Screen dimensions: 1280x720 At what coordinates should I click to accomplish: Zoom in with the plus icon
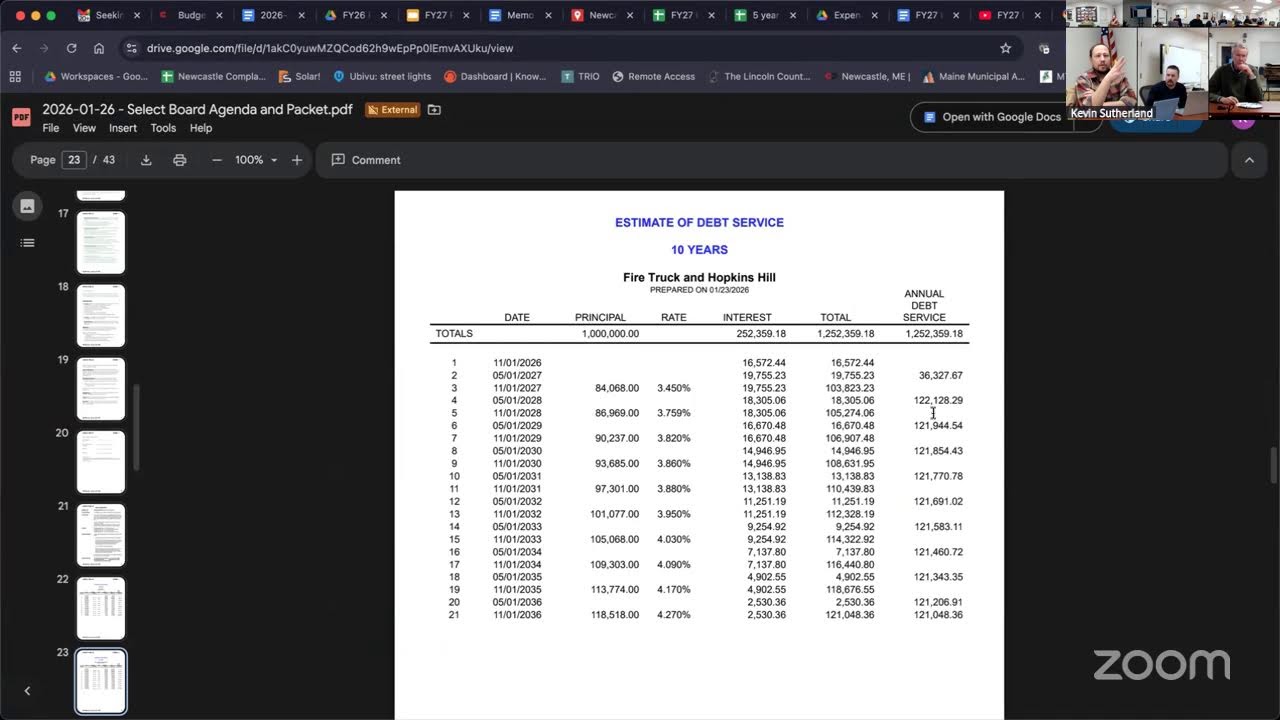point(297,160)
